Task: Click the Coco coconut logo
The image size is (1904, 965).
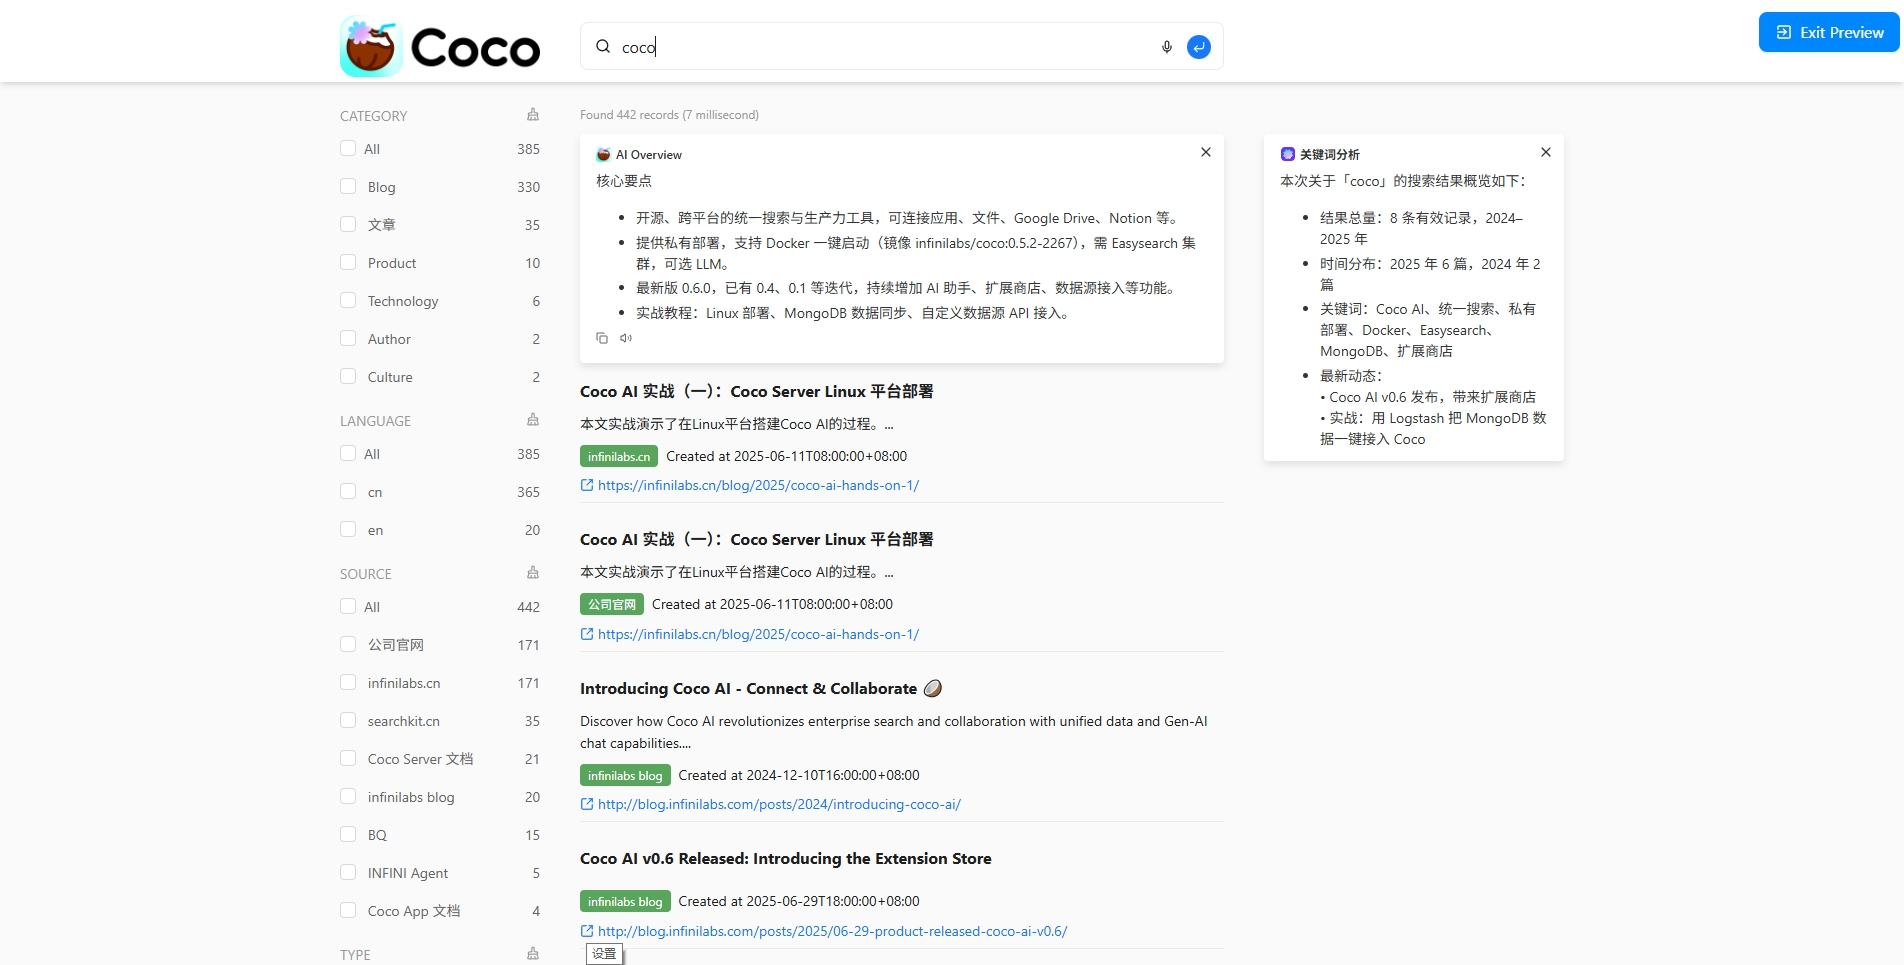Action: [440, 46]
